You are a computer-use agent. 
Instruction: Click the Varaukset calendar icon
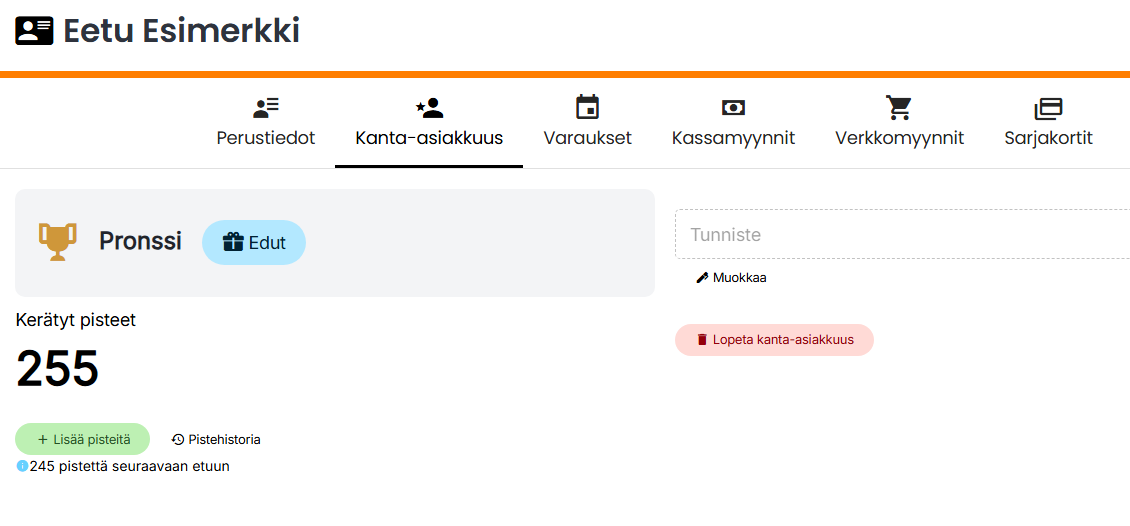(x=587, y=107)
